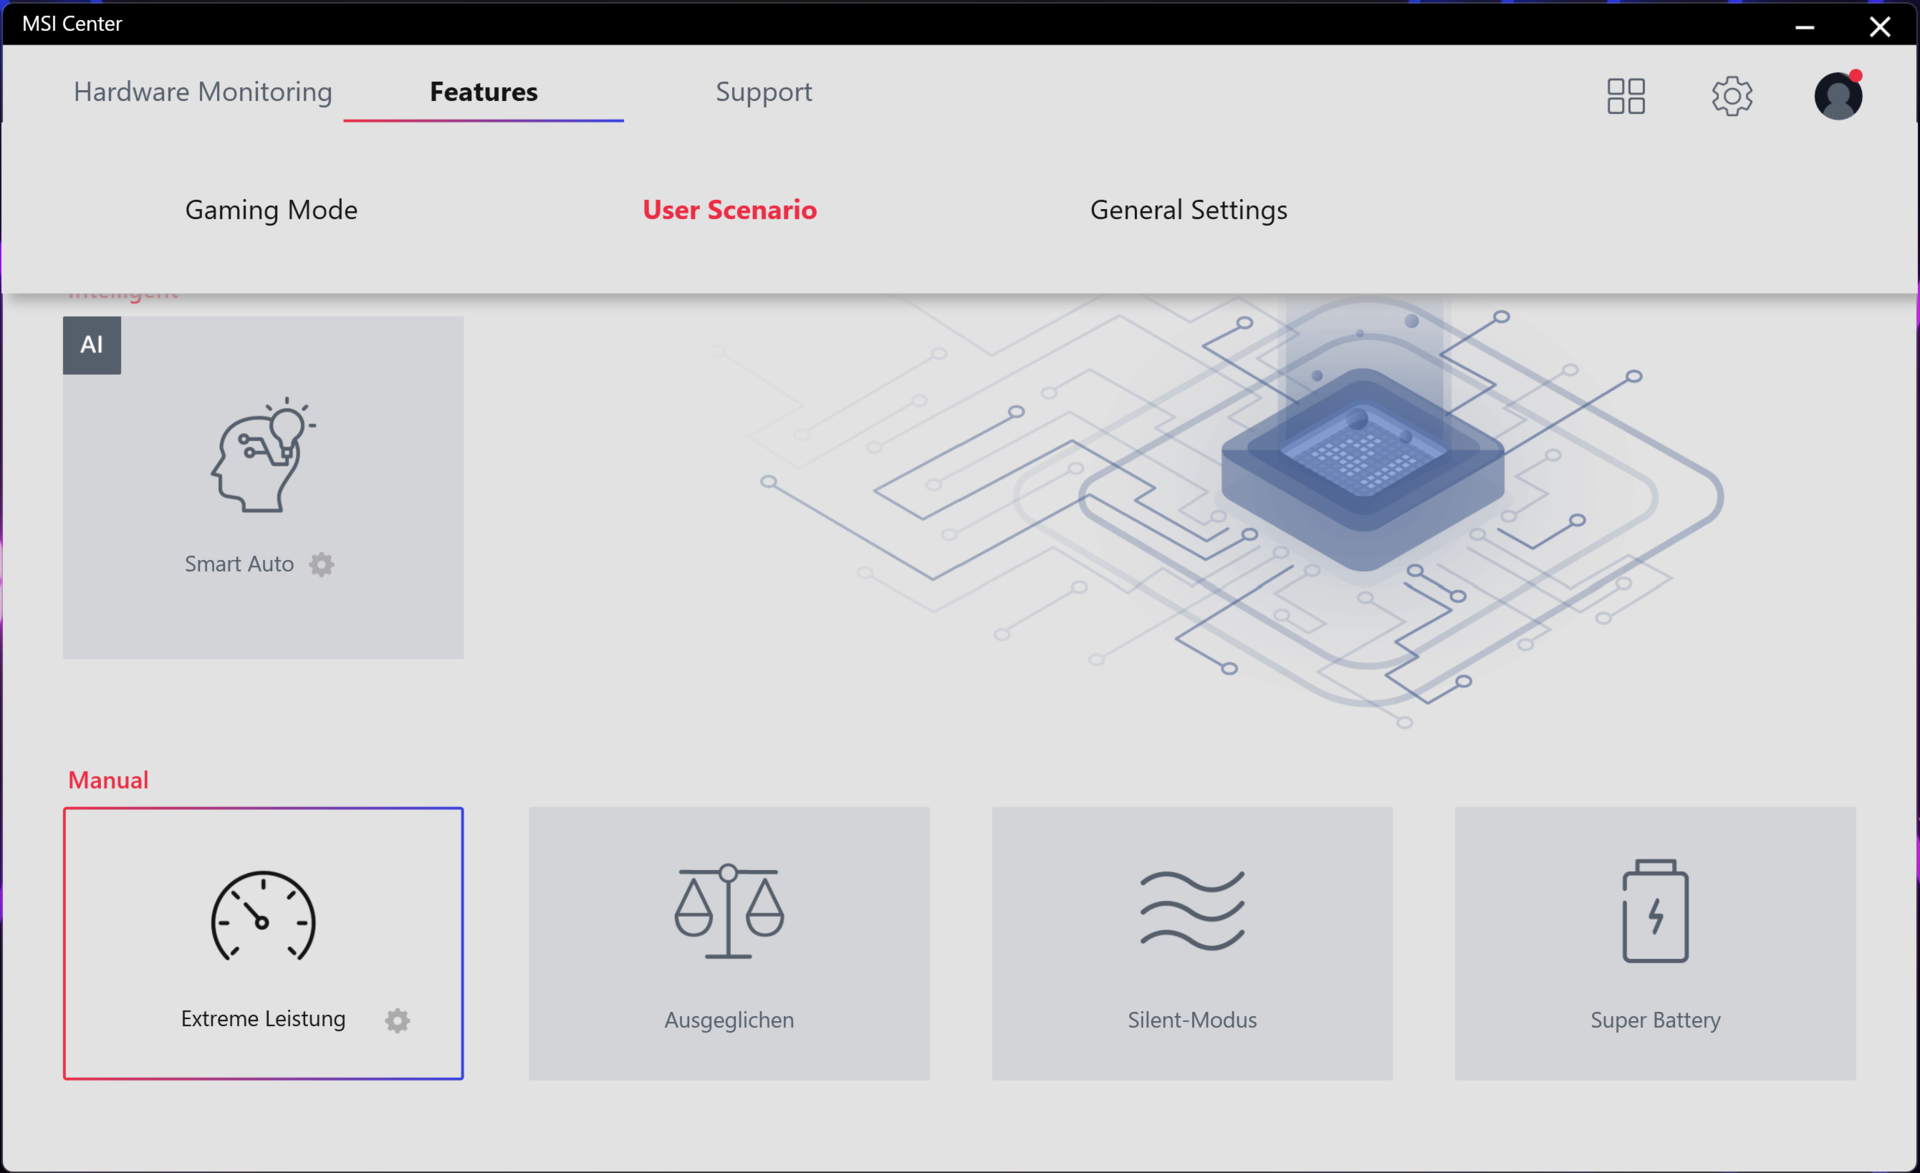Click the AI badge on Smart Auto

pyautogui.click(x=92, y=345)
